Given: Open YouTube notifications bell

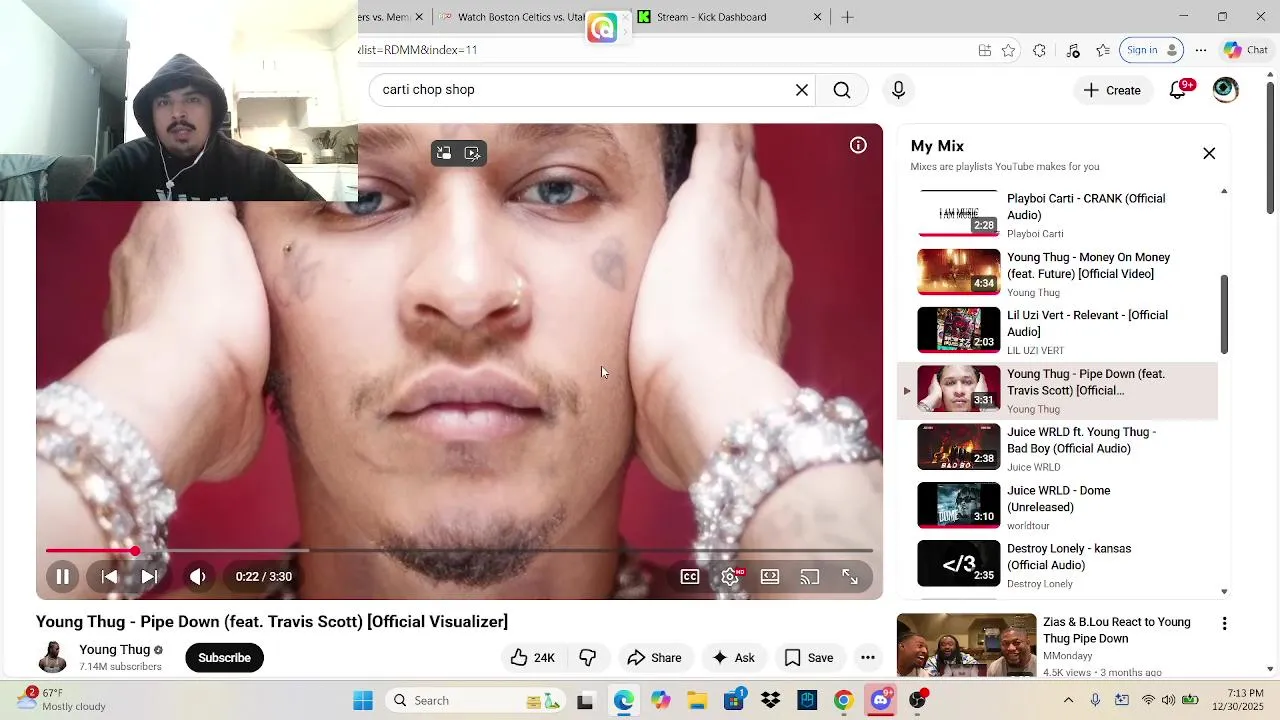Looking at the screenshot, I should (1178, 90).
